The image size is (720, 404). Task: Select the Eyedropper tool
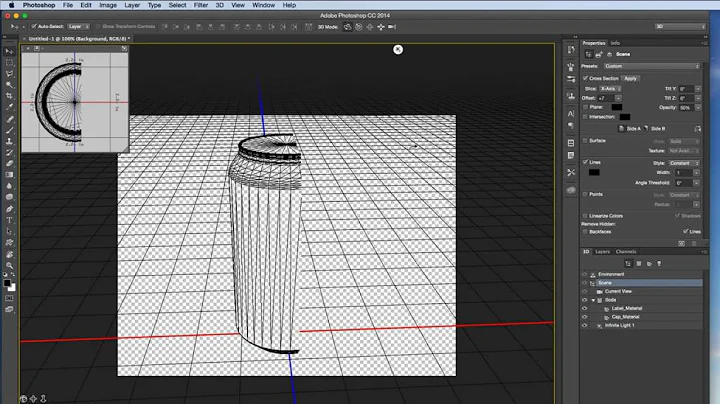9,107
